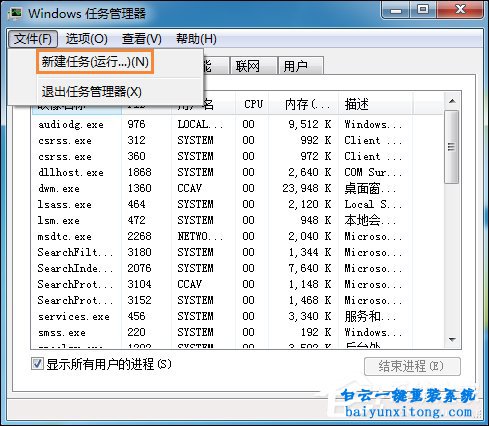
Task: Choose 退出任务管理器(X) menu entry
Action: [x=92, y=92]
